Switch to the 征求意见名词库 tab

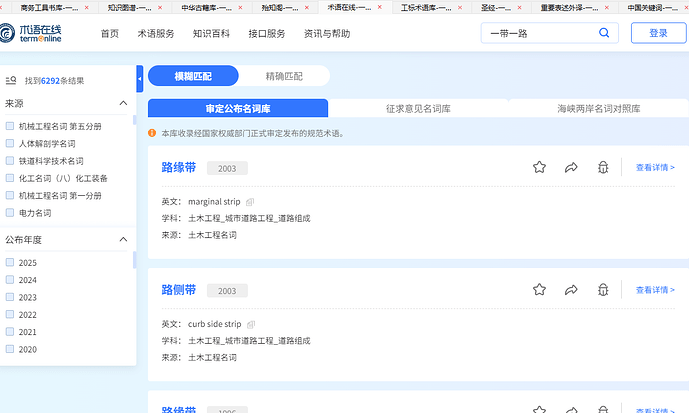point(418,109)
